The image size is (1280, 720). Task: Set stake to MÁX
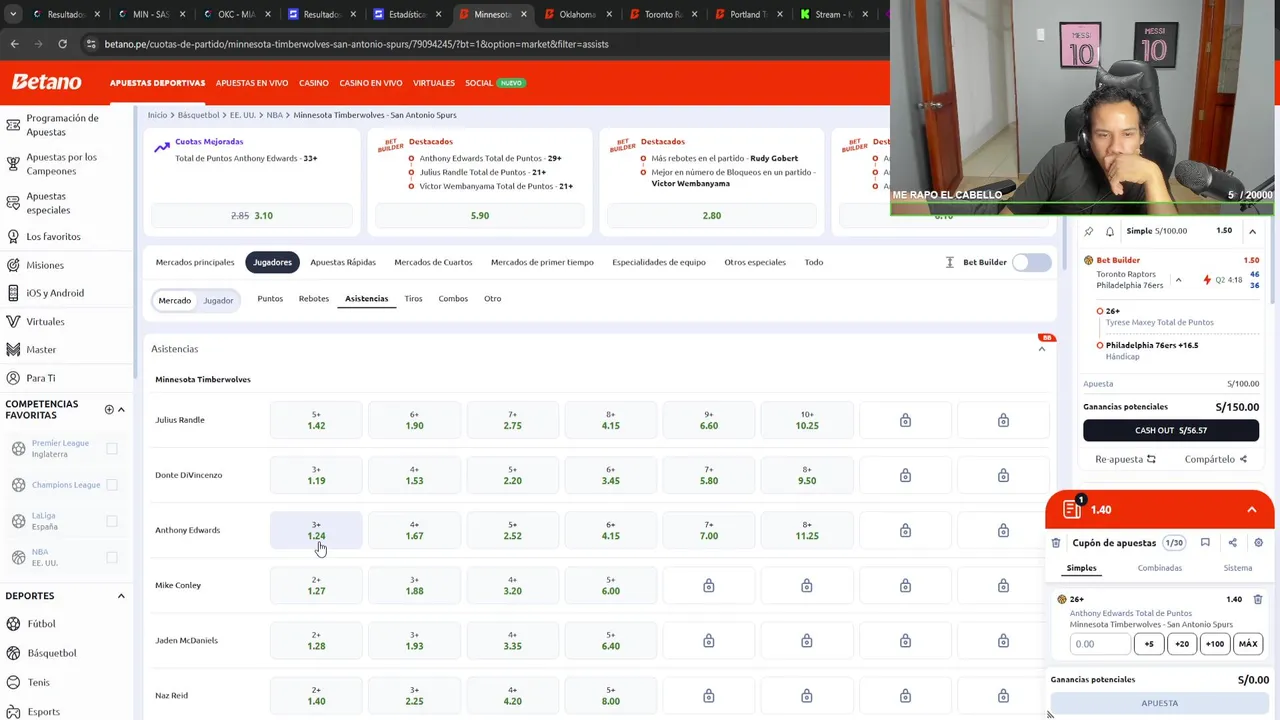[x=1248, y=644]
